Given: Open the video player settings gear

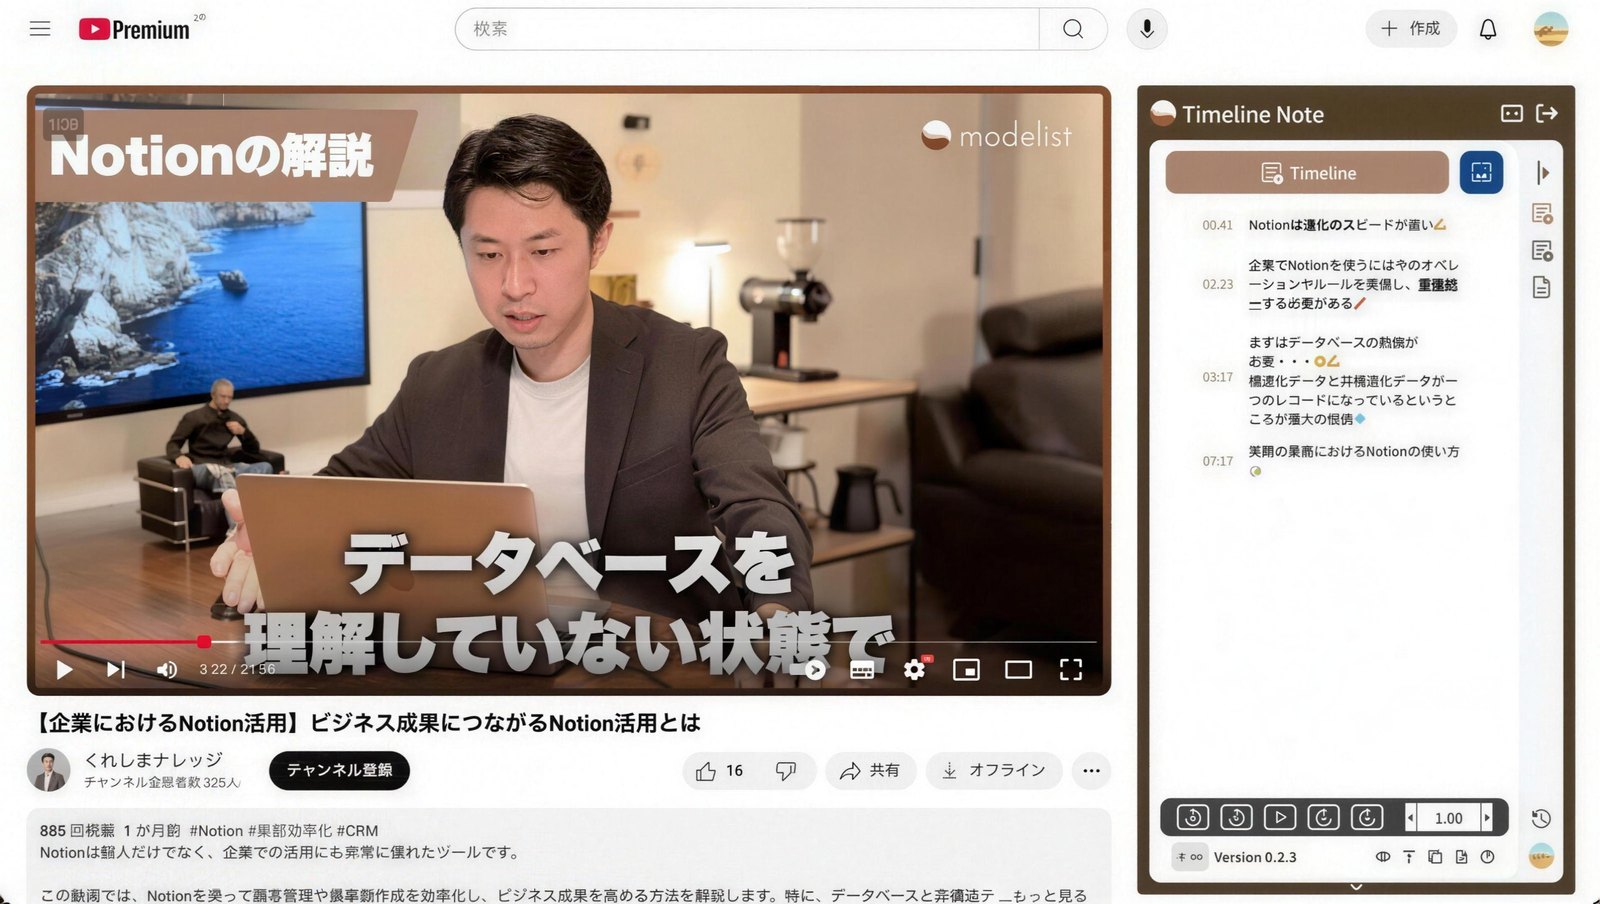Looking at the screenshot, I should [x=914, y=669].
